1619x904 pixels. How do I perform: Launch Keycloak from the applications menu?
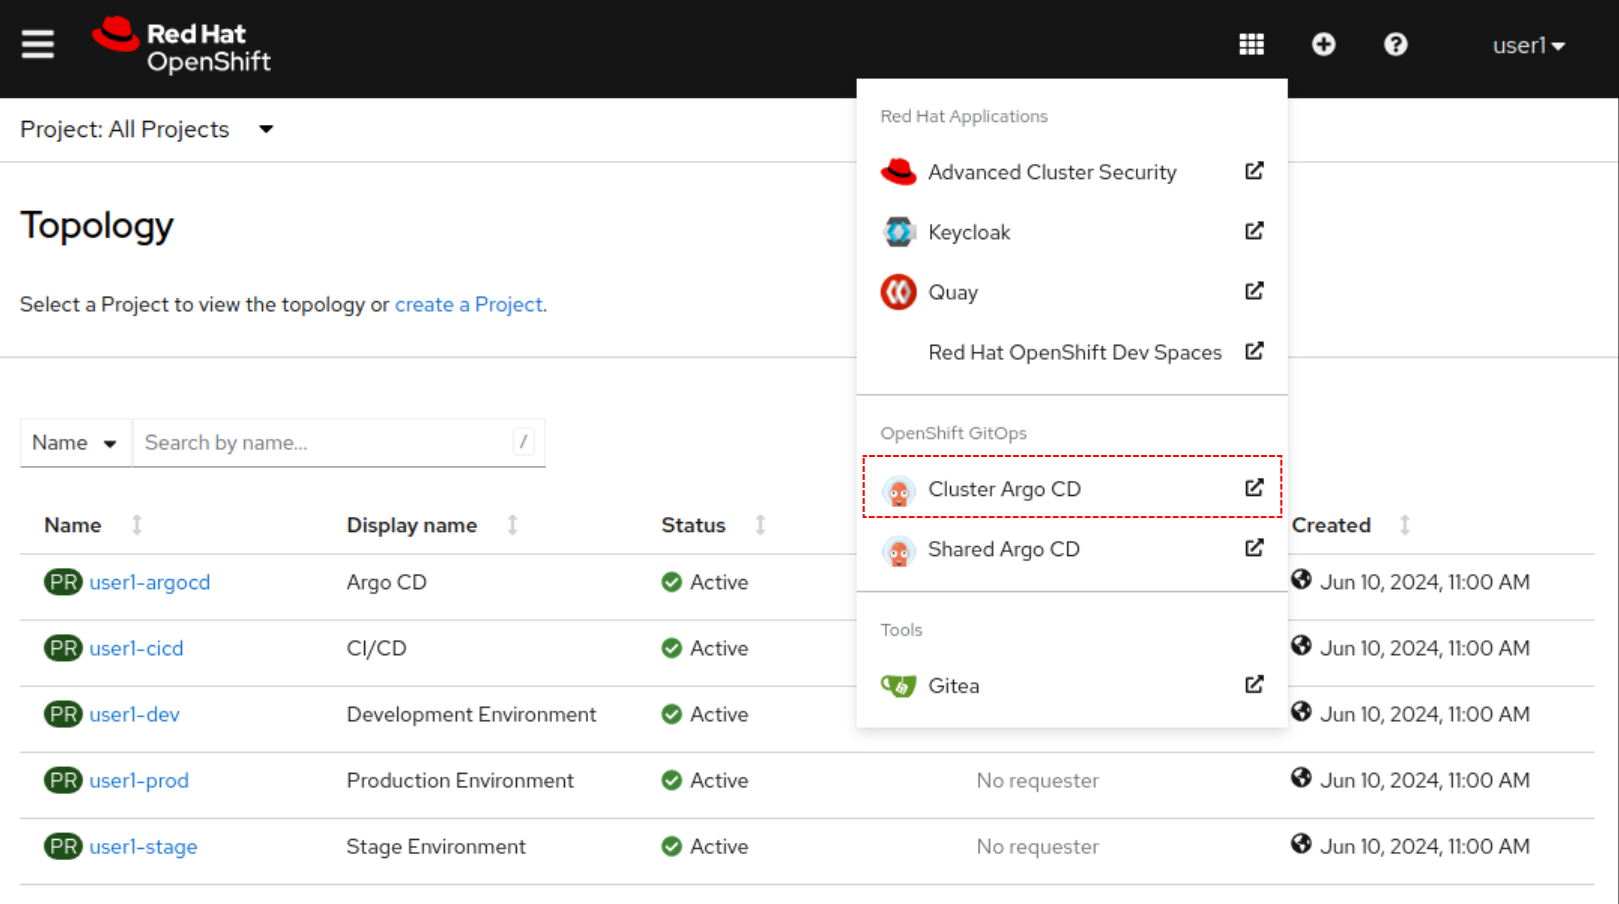pos(1072,232)
